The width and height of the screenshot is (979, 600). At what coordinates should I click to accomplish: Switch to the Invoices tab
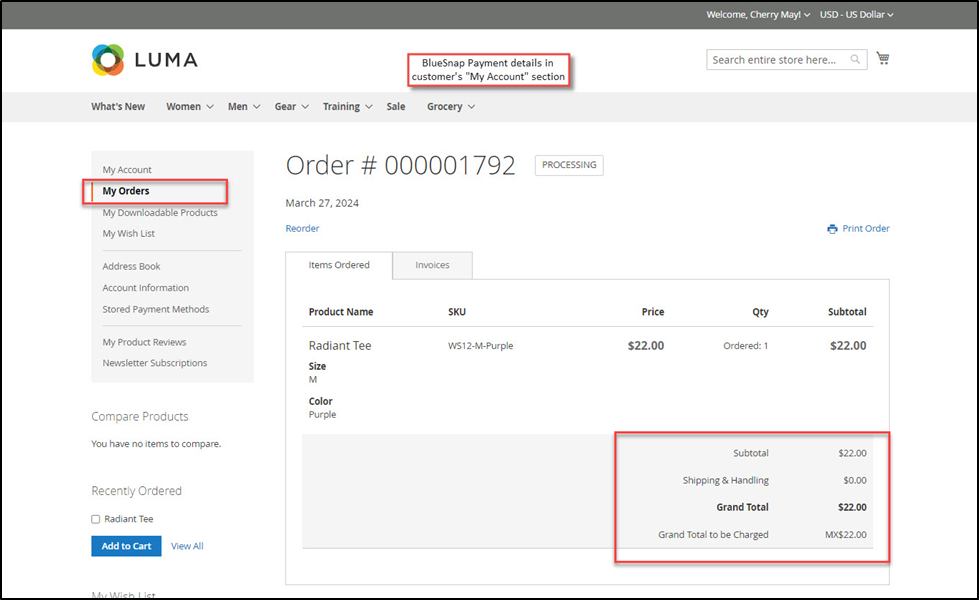[432, 265]
